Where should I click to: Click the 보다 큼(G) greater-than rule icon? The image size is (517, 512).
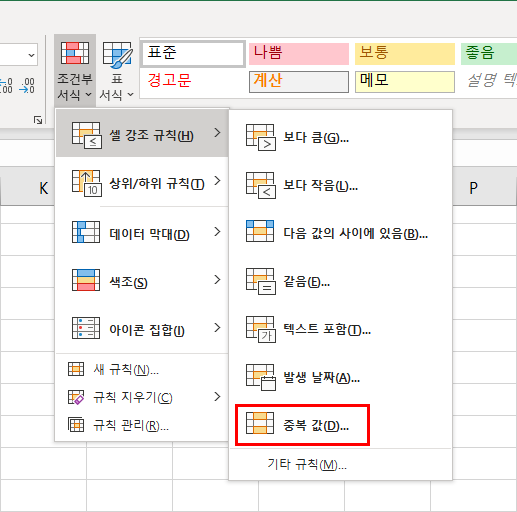coord(261,137)
